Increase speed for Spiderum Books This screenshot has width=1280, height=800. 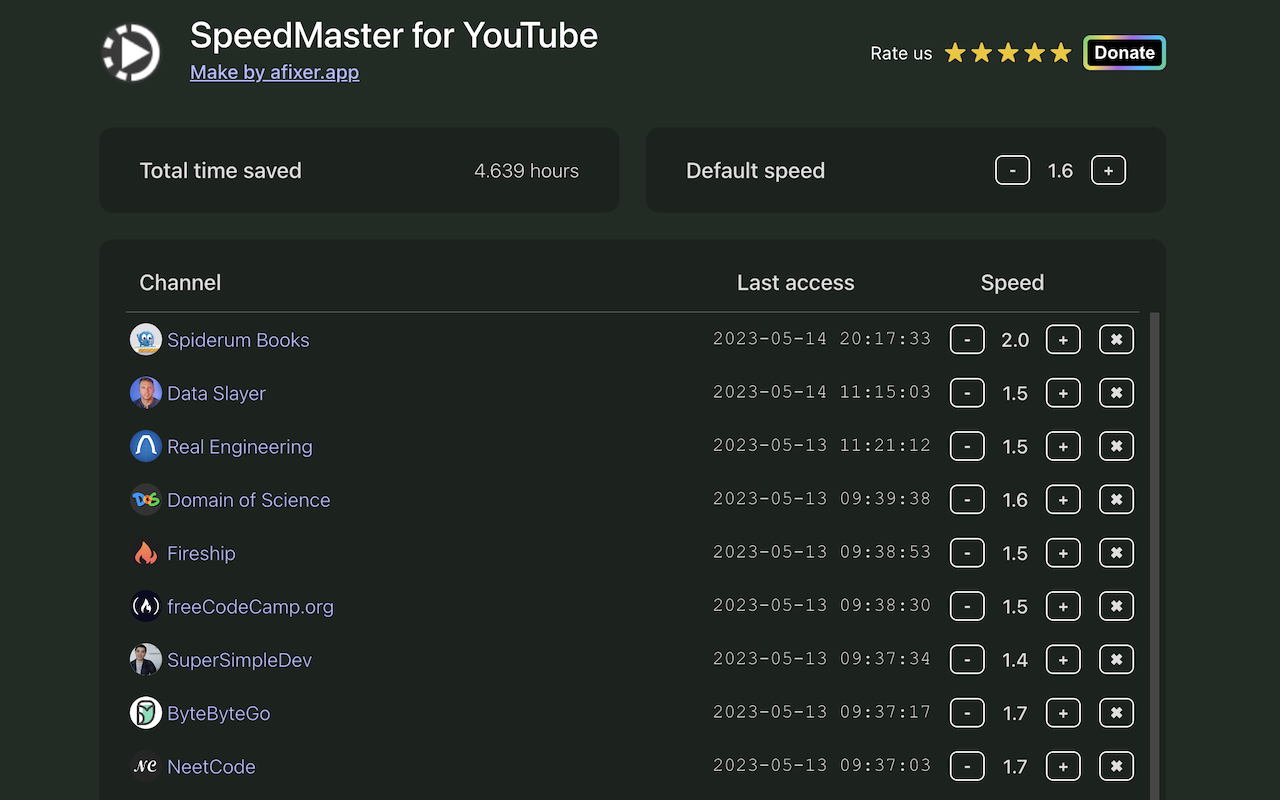pos(1063,340)
